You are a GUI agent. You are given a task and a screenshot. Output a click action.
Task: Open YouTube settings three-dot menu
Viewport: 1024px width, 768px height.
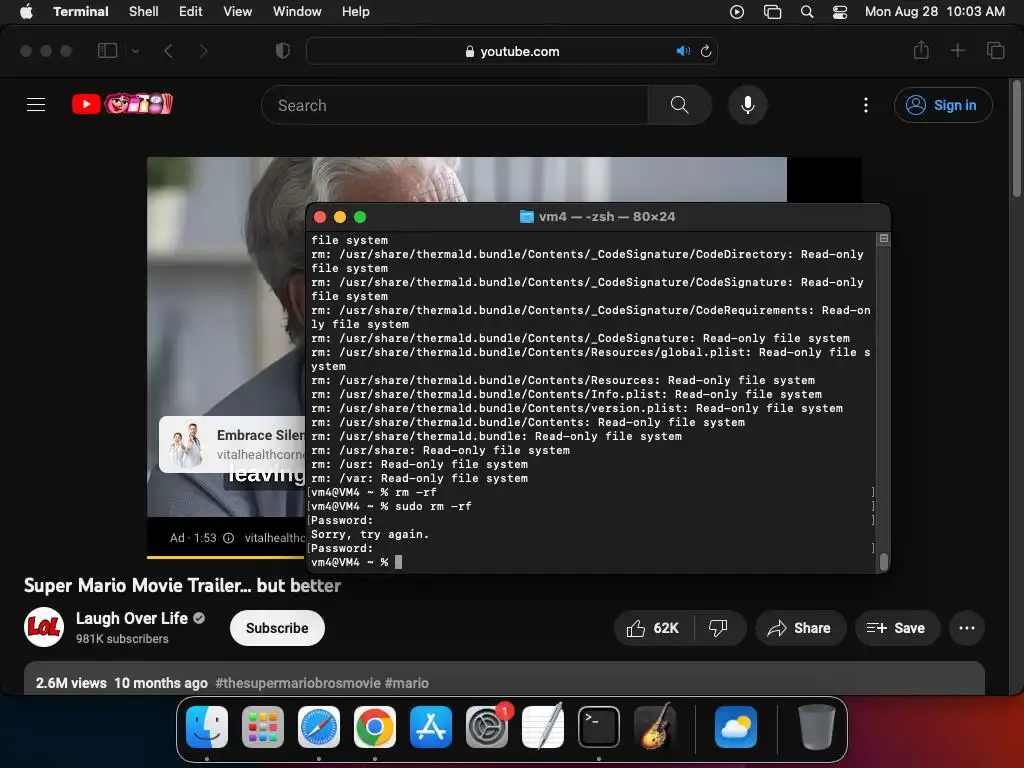tap(866, 105)
